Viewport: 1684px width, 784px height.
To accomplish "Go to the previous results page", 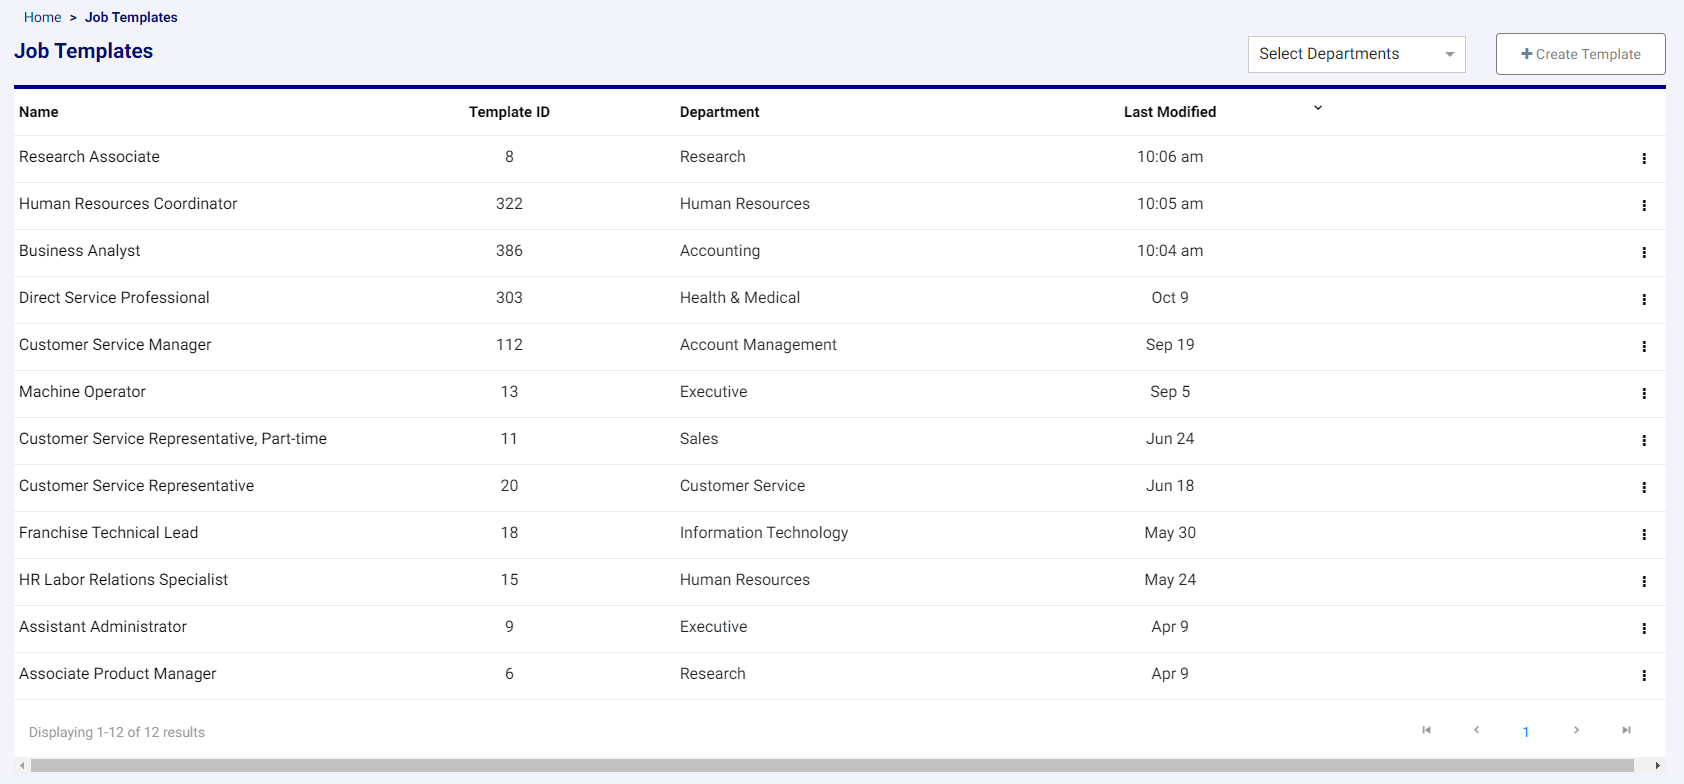I will (1476, 730).
